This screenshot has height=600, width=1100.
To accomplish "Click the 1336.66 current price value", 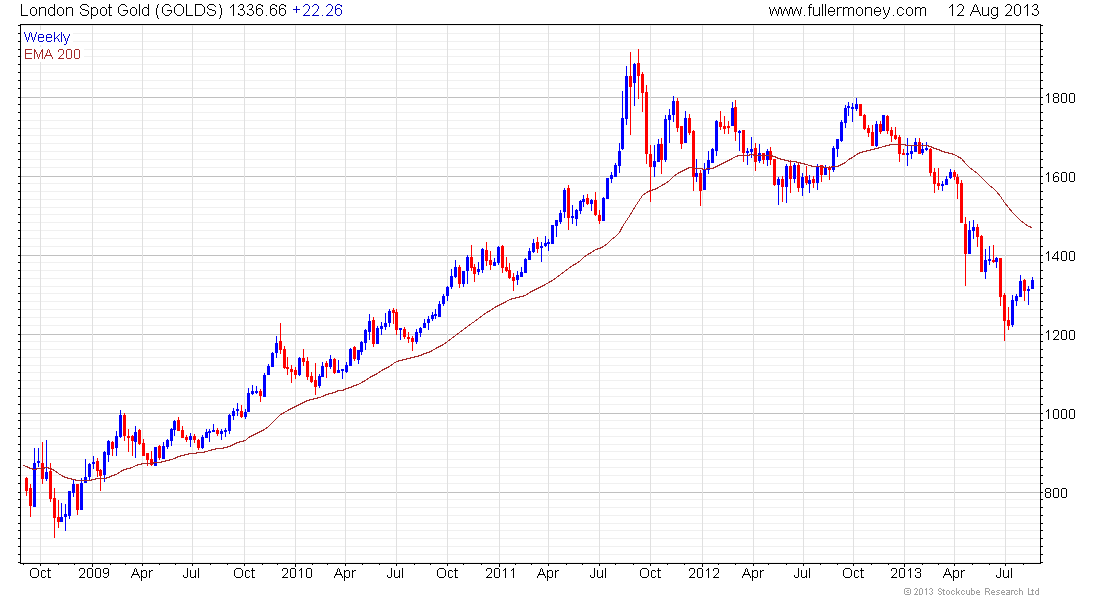I will pyautogui.click(x=258, y=11).
